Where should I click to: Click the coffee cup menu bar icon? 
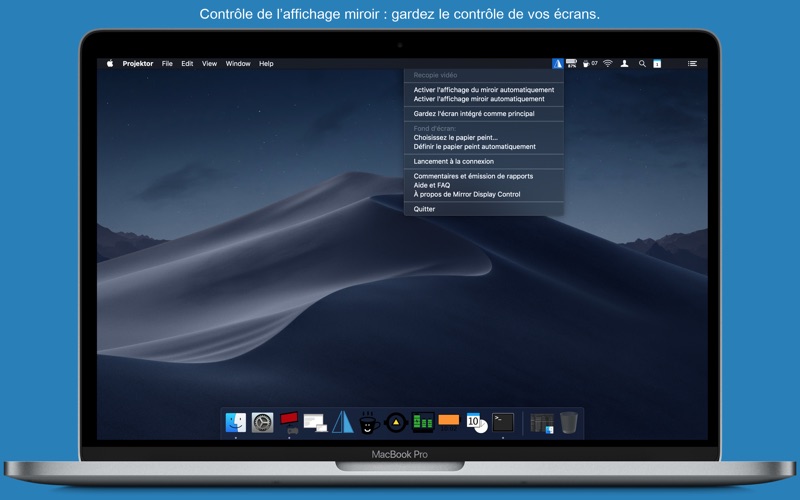point(590,64)
